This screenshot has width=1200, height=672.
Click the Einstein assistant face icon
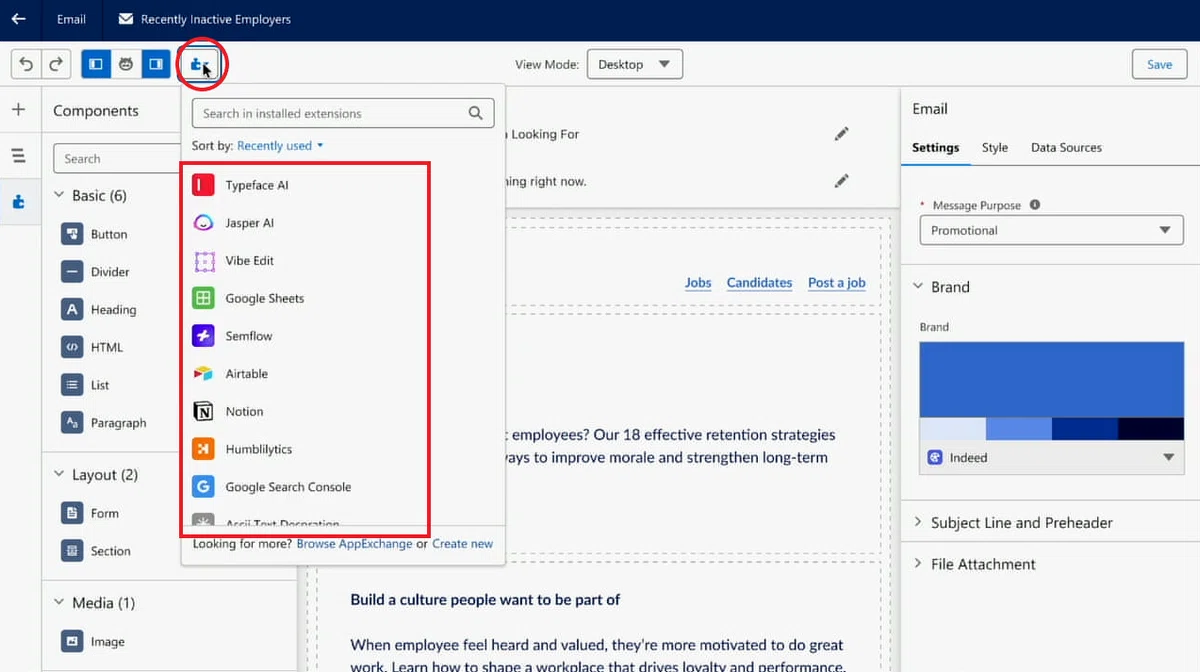point(126,64)
